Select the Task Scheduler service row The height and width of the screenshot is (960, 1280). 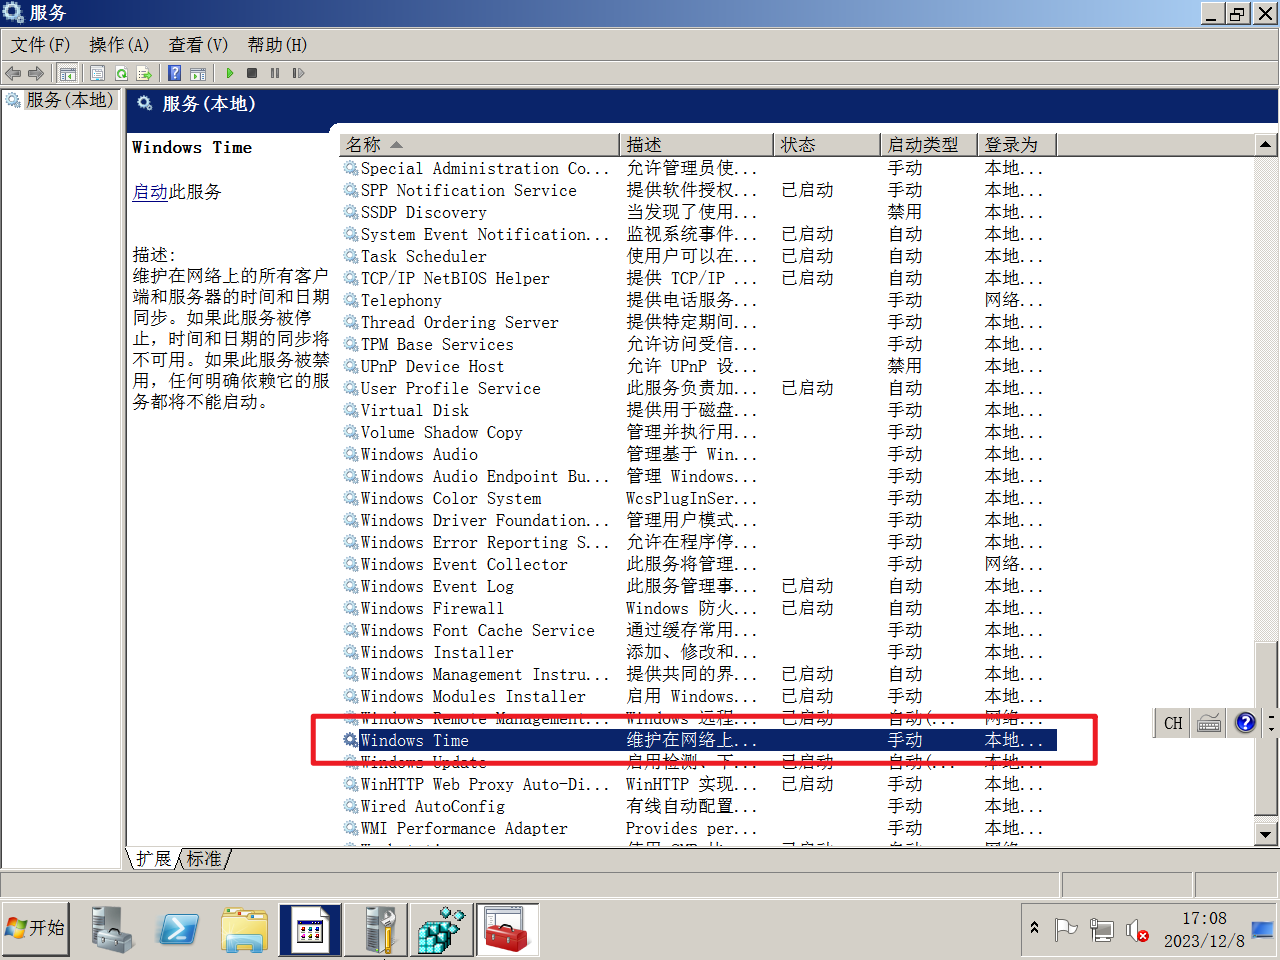[x=698, y=256]
